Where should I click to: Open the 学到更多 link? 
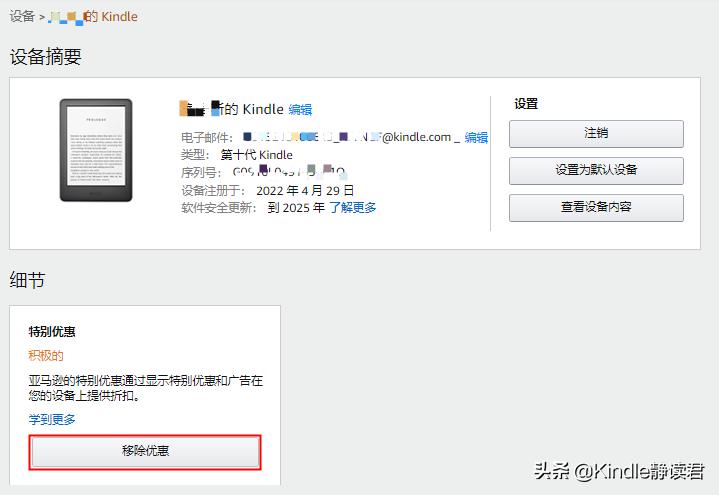(x=52, y=419)
